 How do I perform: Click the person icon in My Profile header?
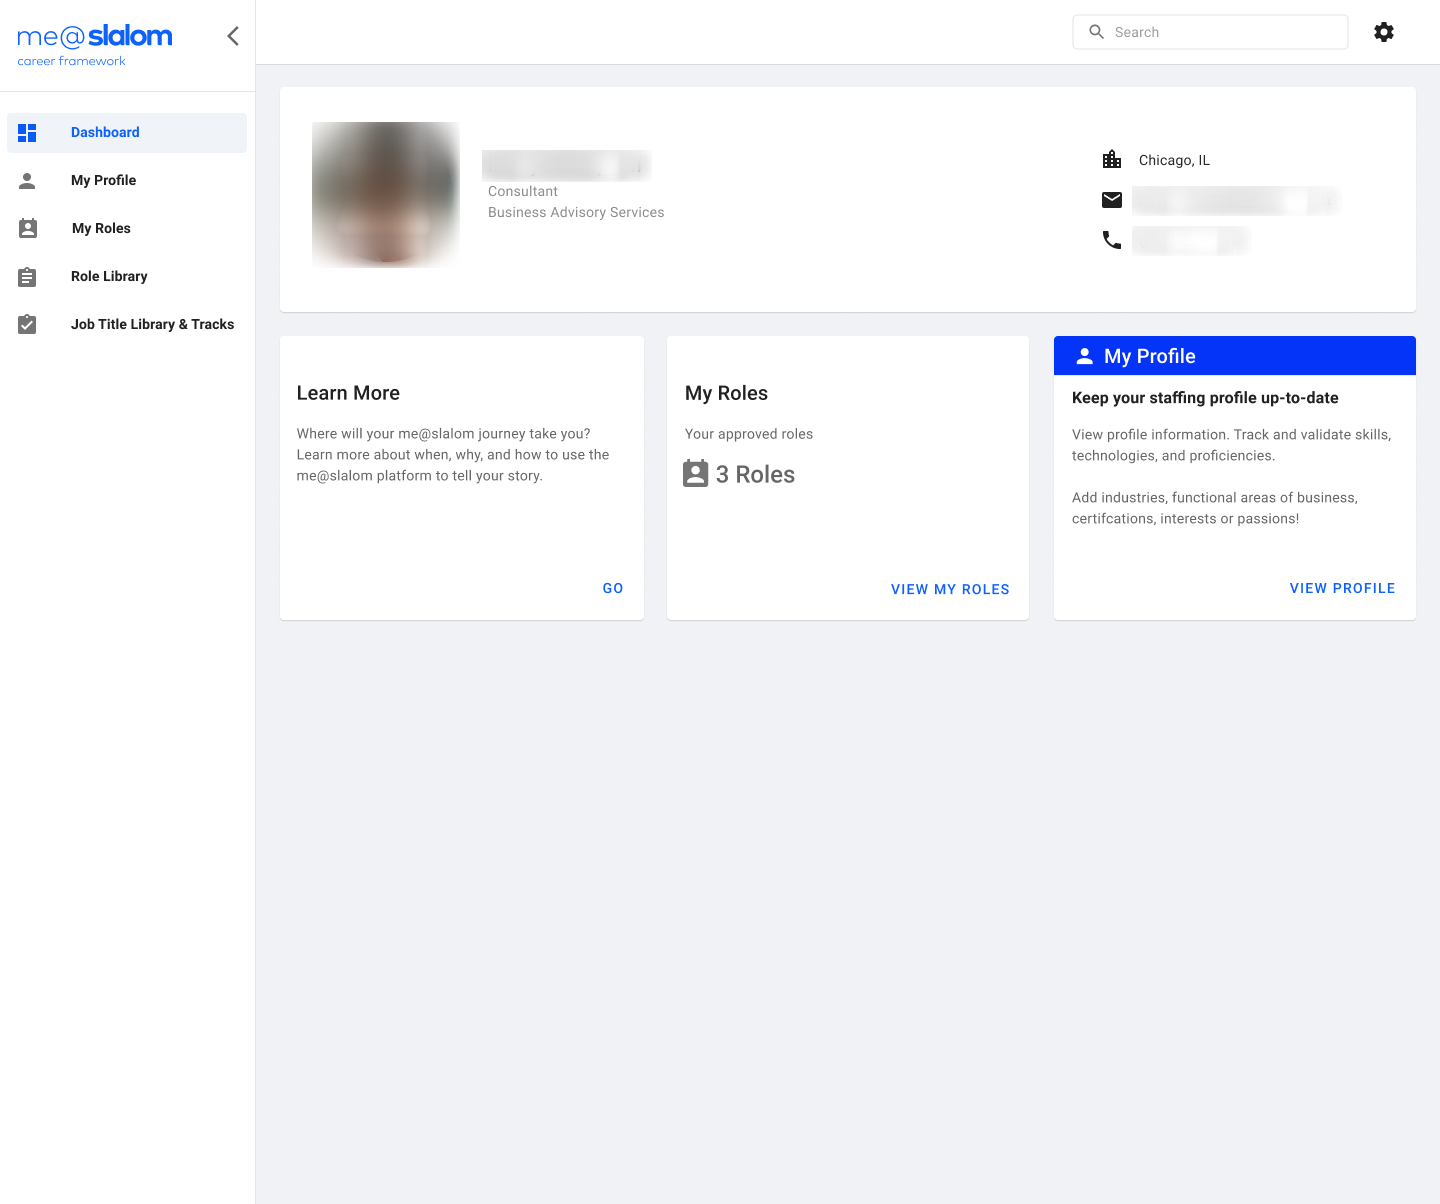1084,356
